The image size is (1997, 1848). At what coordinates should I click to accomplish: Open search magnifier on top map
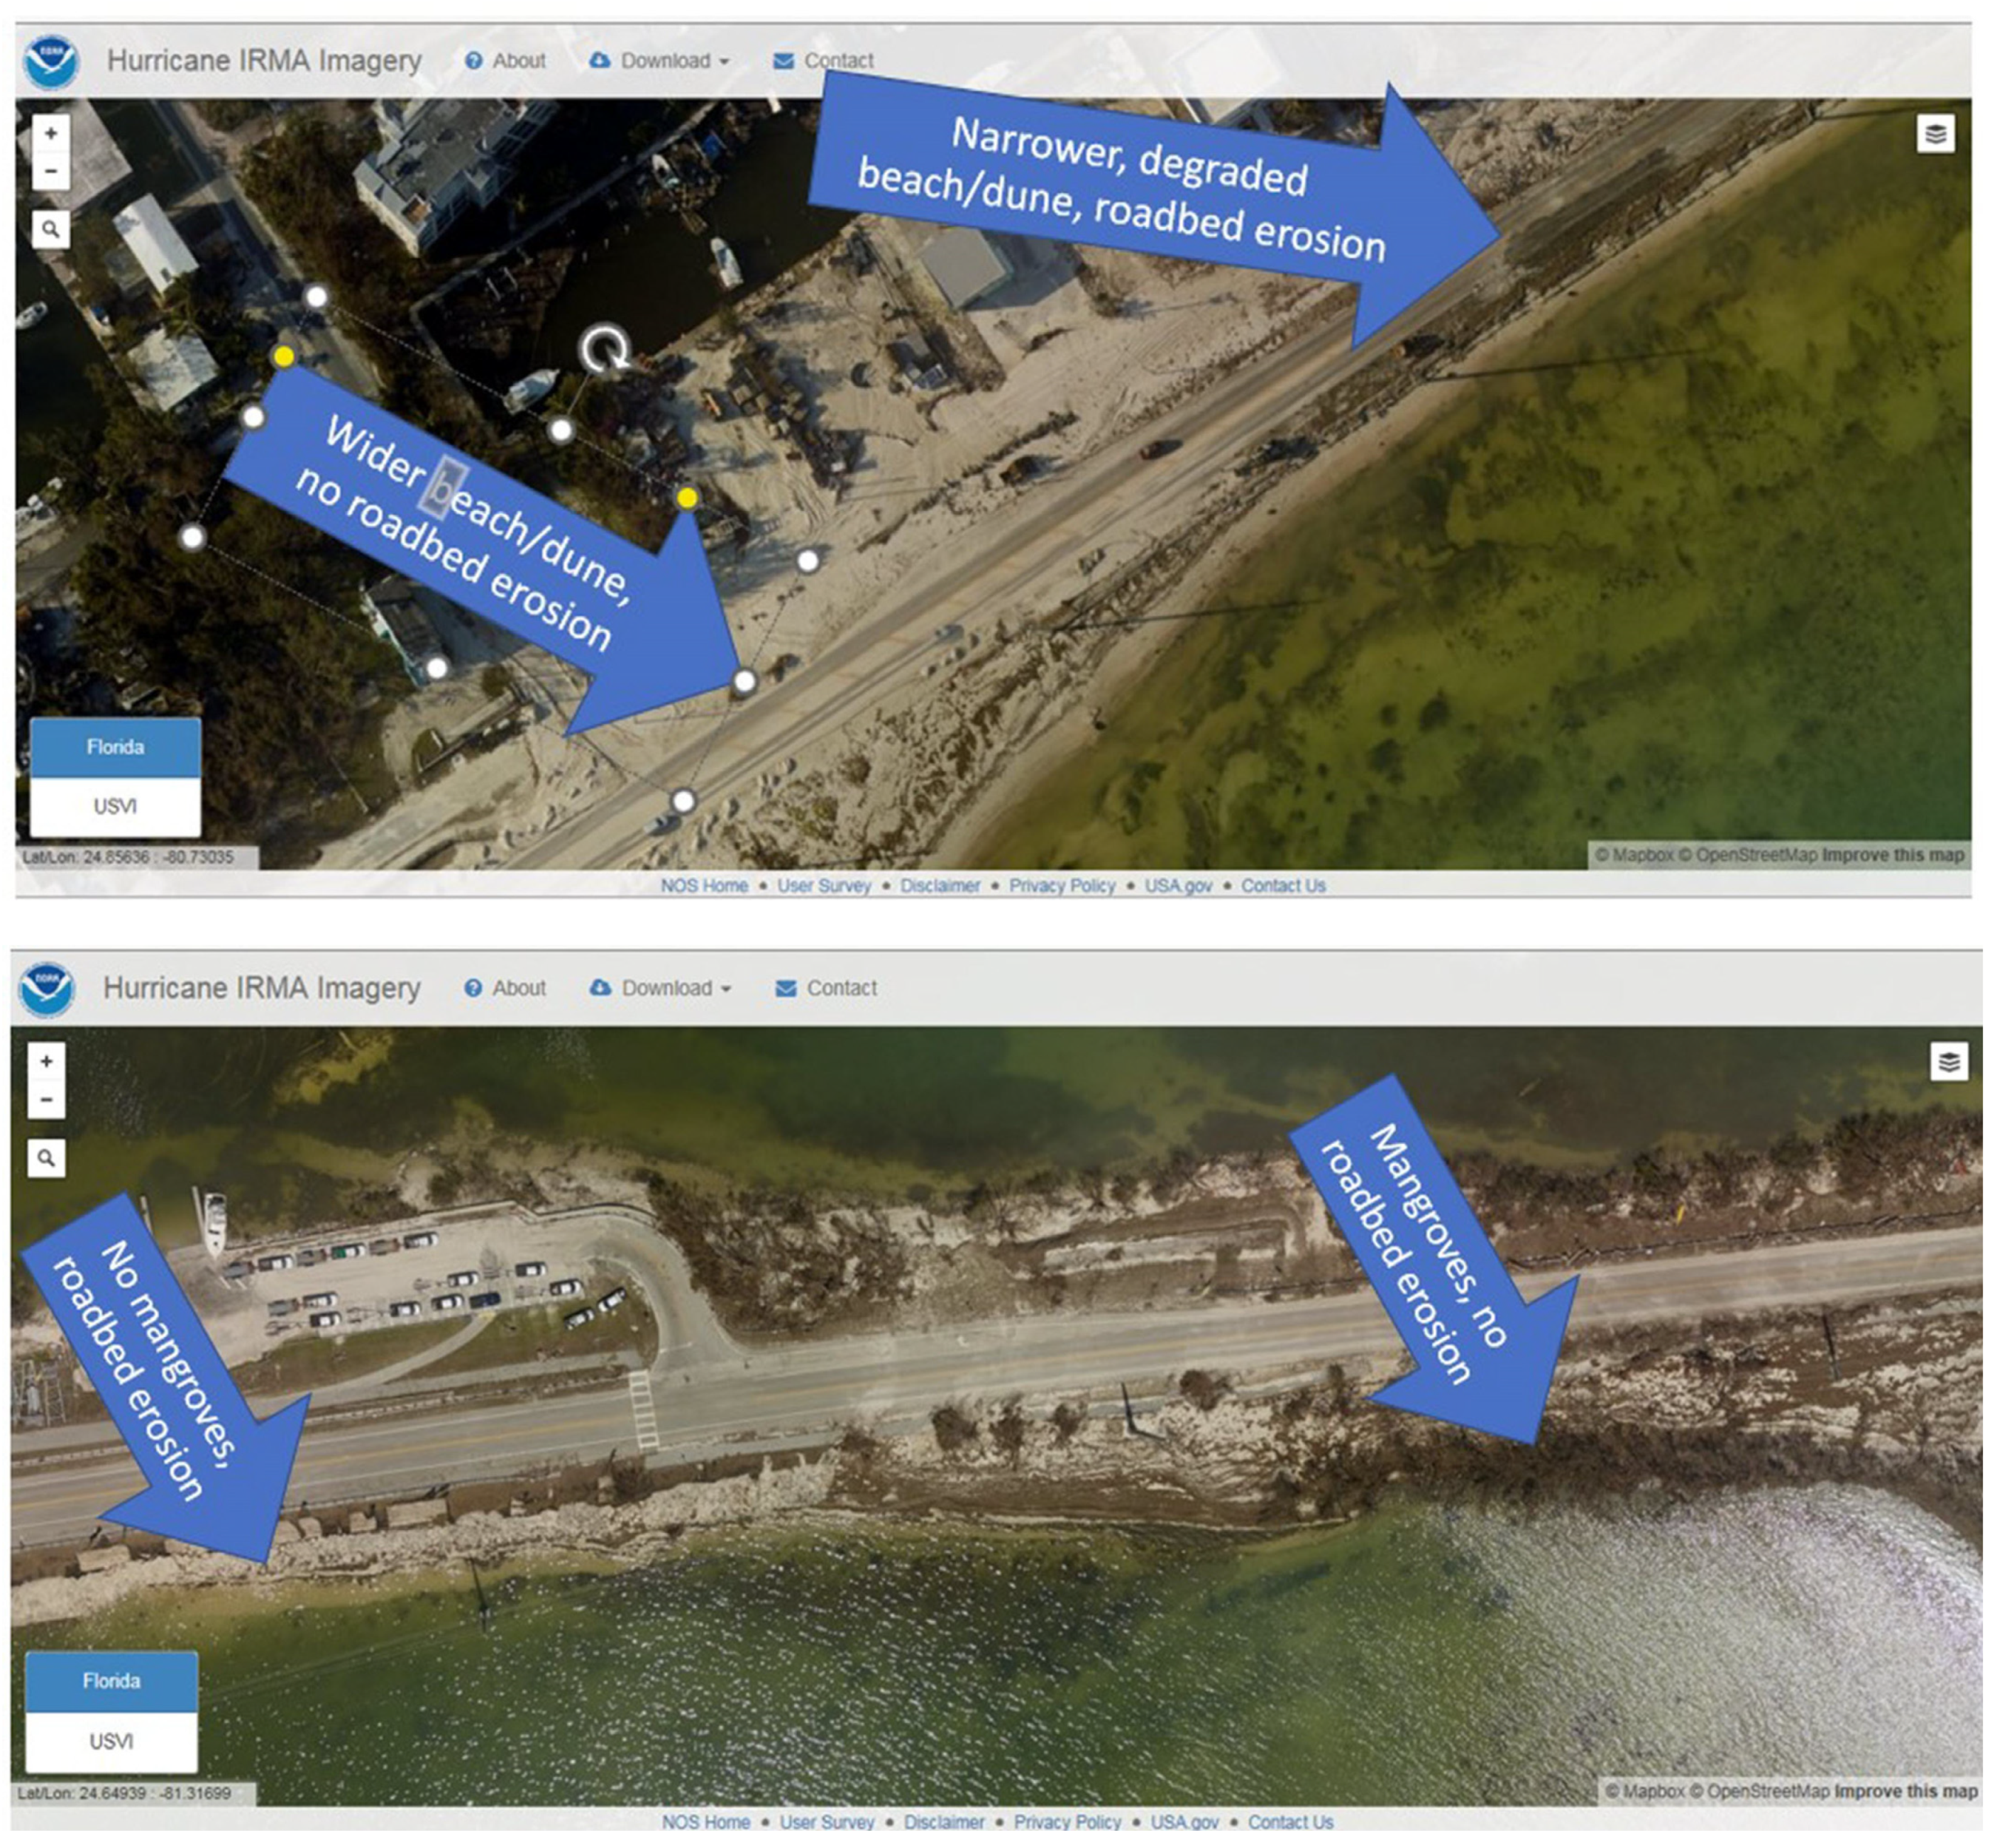point(50,230)
